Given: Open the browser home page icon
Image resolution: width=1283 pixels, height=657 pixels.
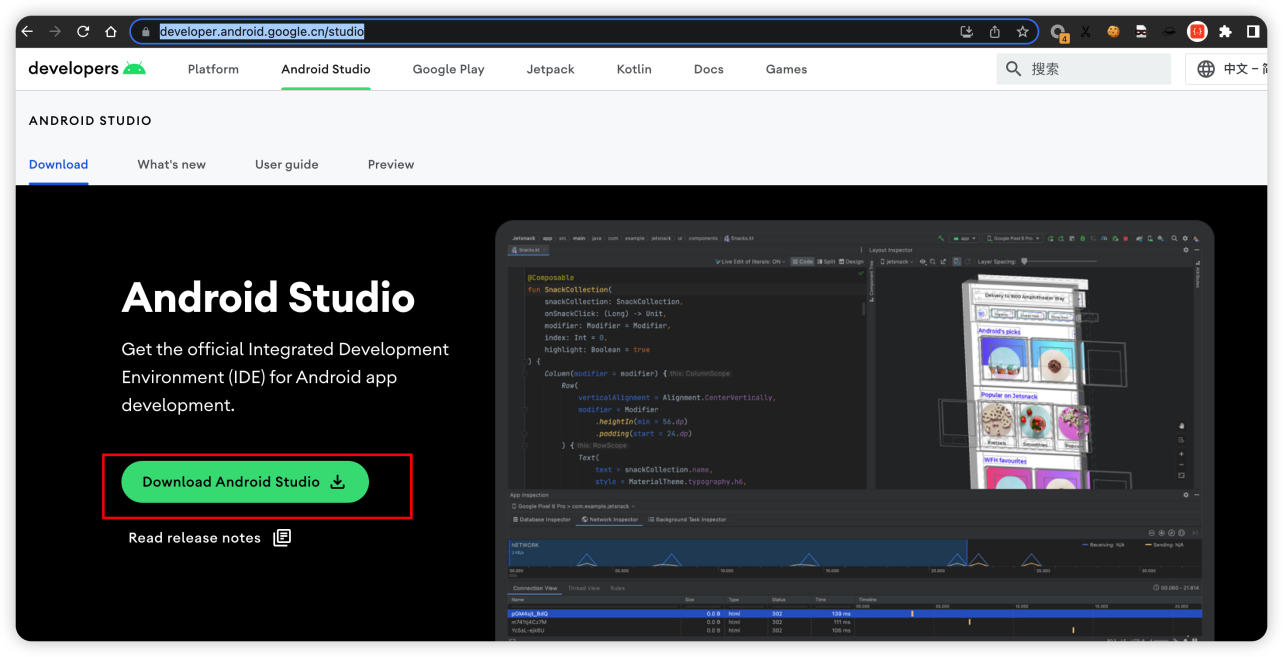Looking at the screenshot, I should click(x=111, y=32).
